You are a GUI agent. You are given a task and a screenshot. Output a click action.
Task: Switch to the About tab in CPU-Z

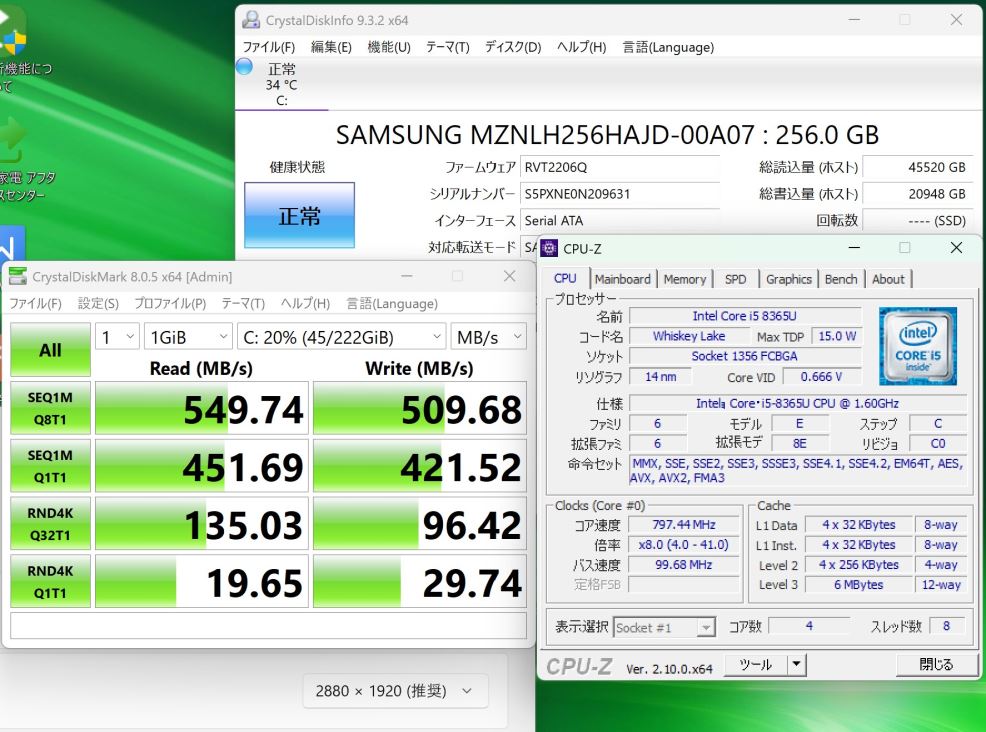click(888, 279)
